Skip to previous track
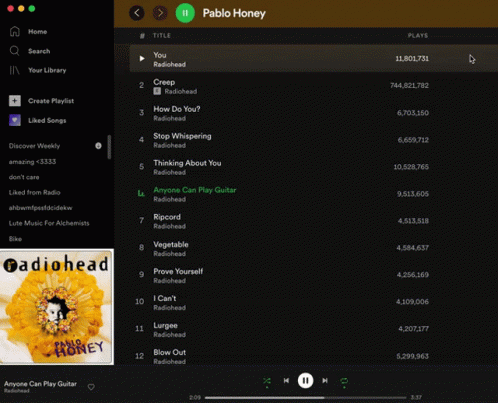The width and height of the screenshot is (498, 403). click(286, 381)
